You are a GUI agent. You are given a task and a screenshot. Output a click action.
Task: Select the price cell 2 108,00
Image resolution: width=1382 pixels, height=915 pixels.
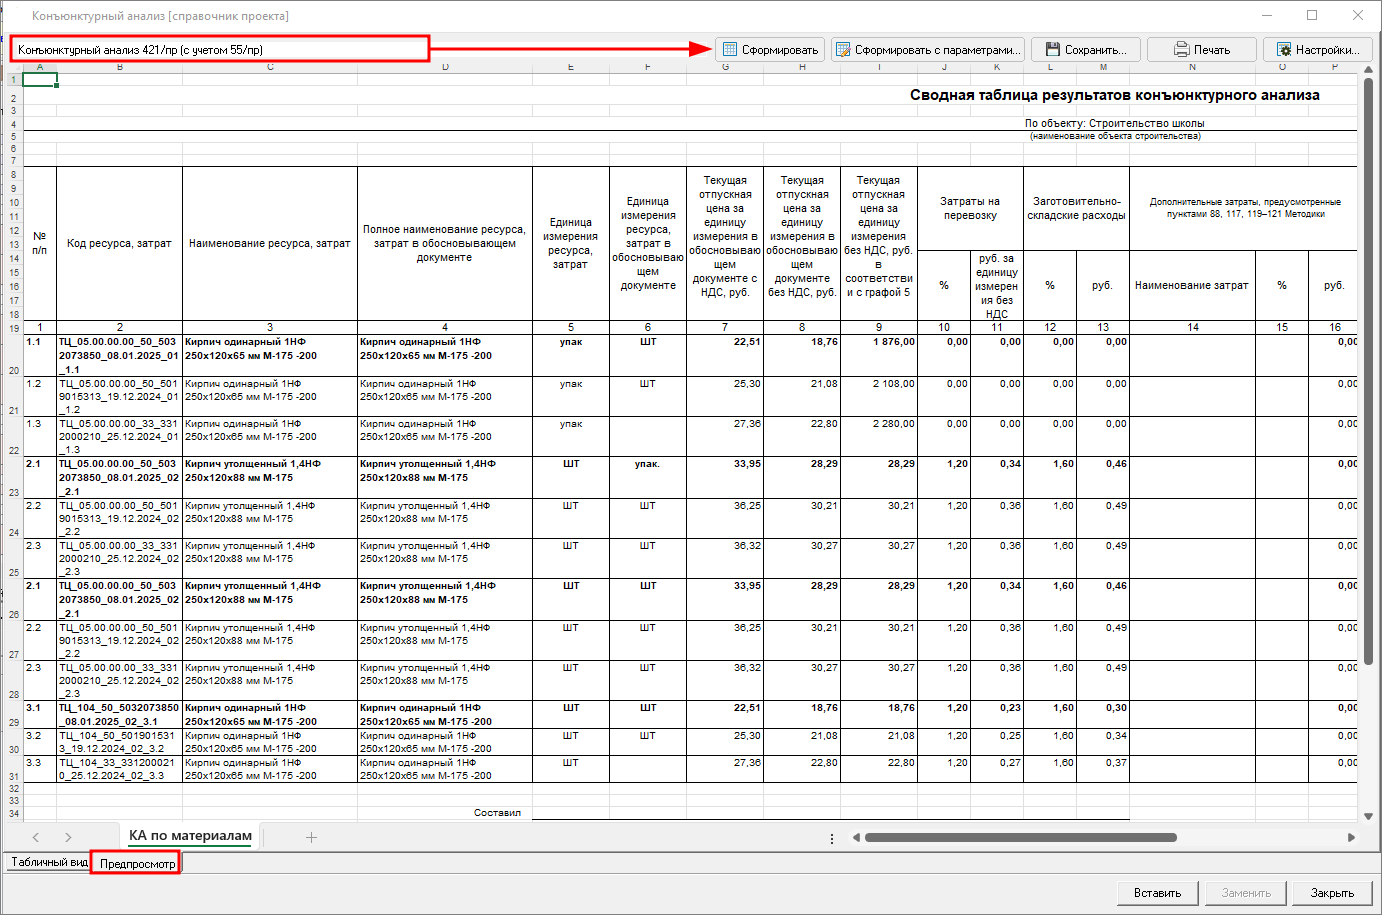879,396
